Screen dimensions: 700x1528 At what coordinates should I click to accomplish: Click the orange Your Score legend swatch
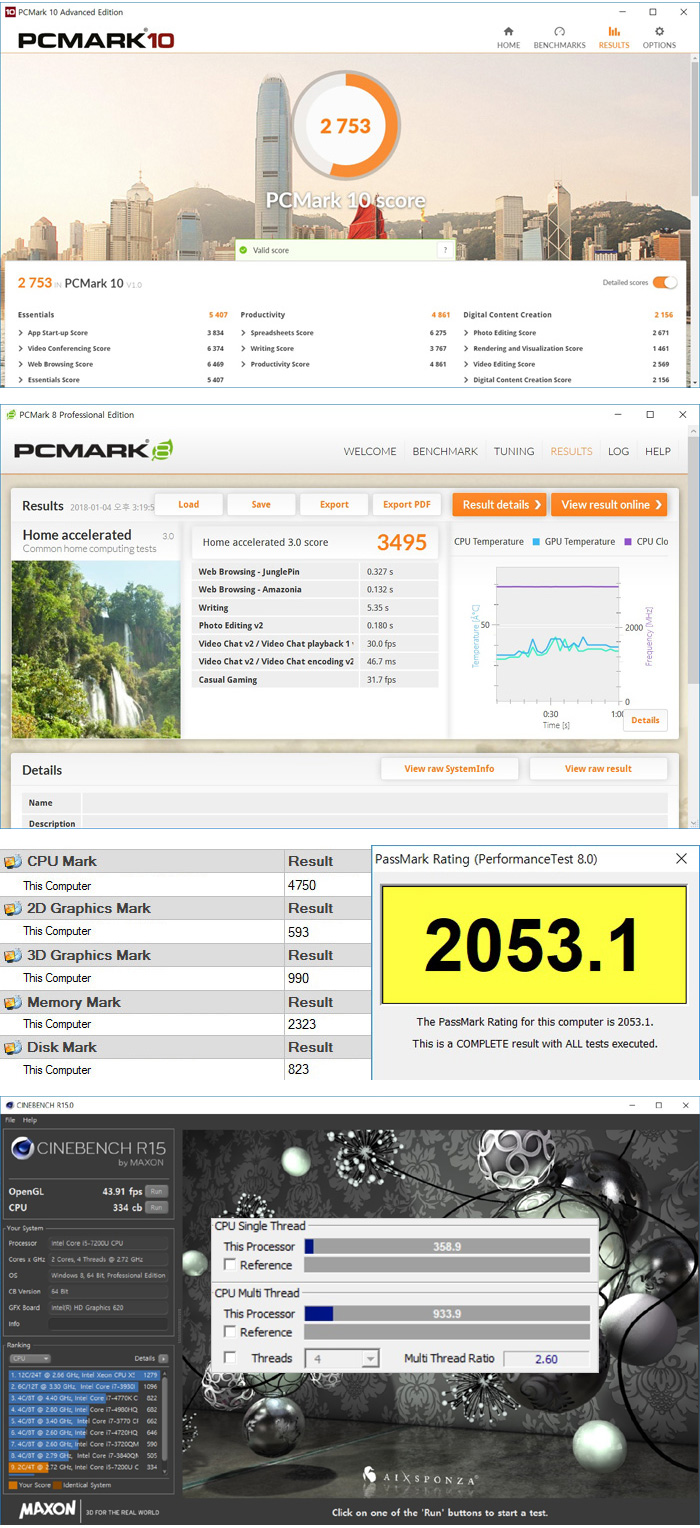click(x=12, y=1485)
